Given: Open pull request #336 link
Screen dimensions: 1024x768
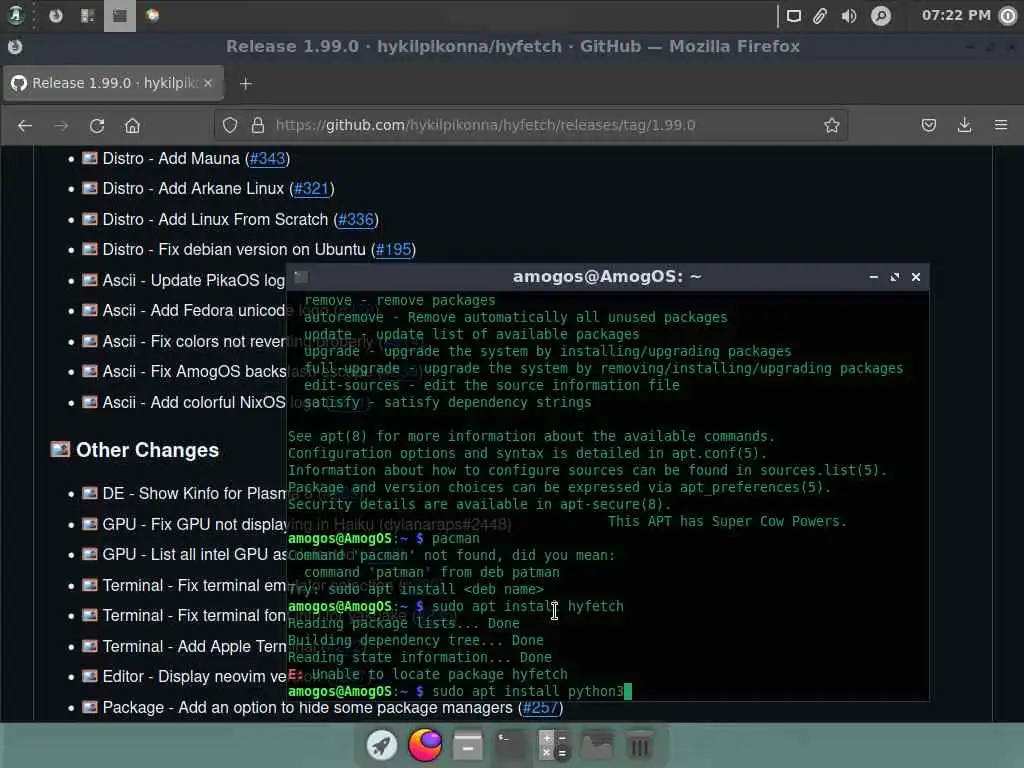Looking at the screenshot, I should pyautogui.click(x=356, y=219).
